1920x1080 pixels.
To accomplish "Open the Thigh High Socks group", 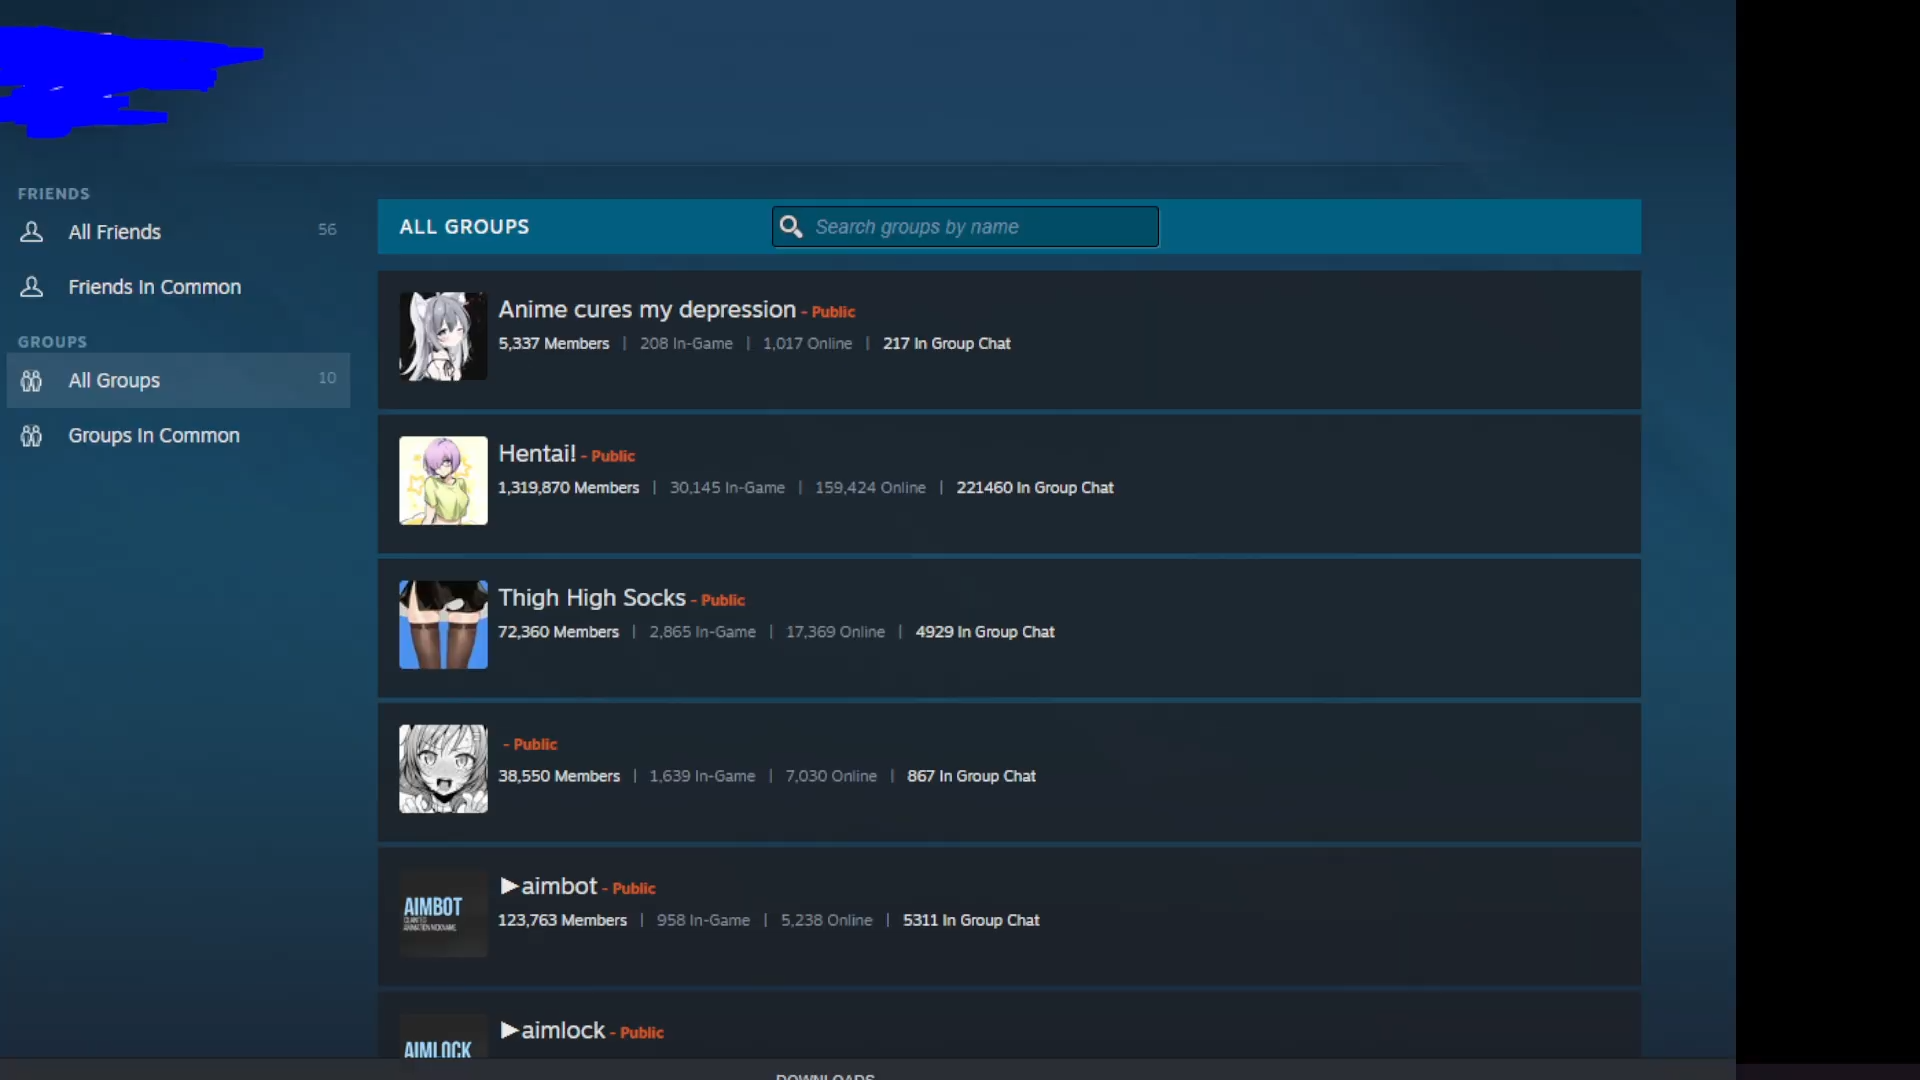I will click(x=592, y=598).
